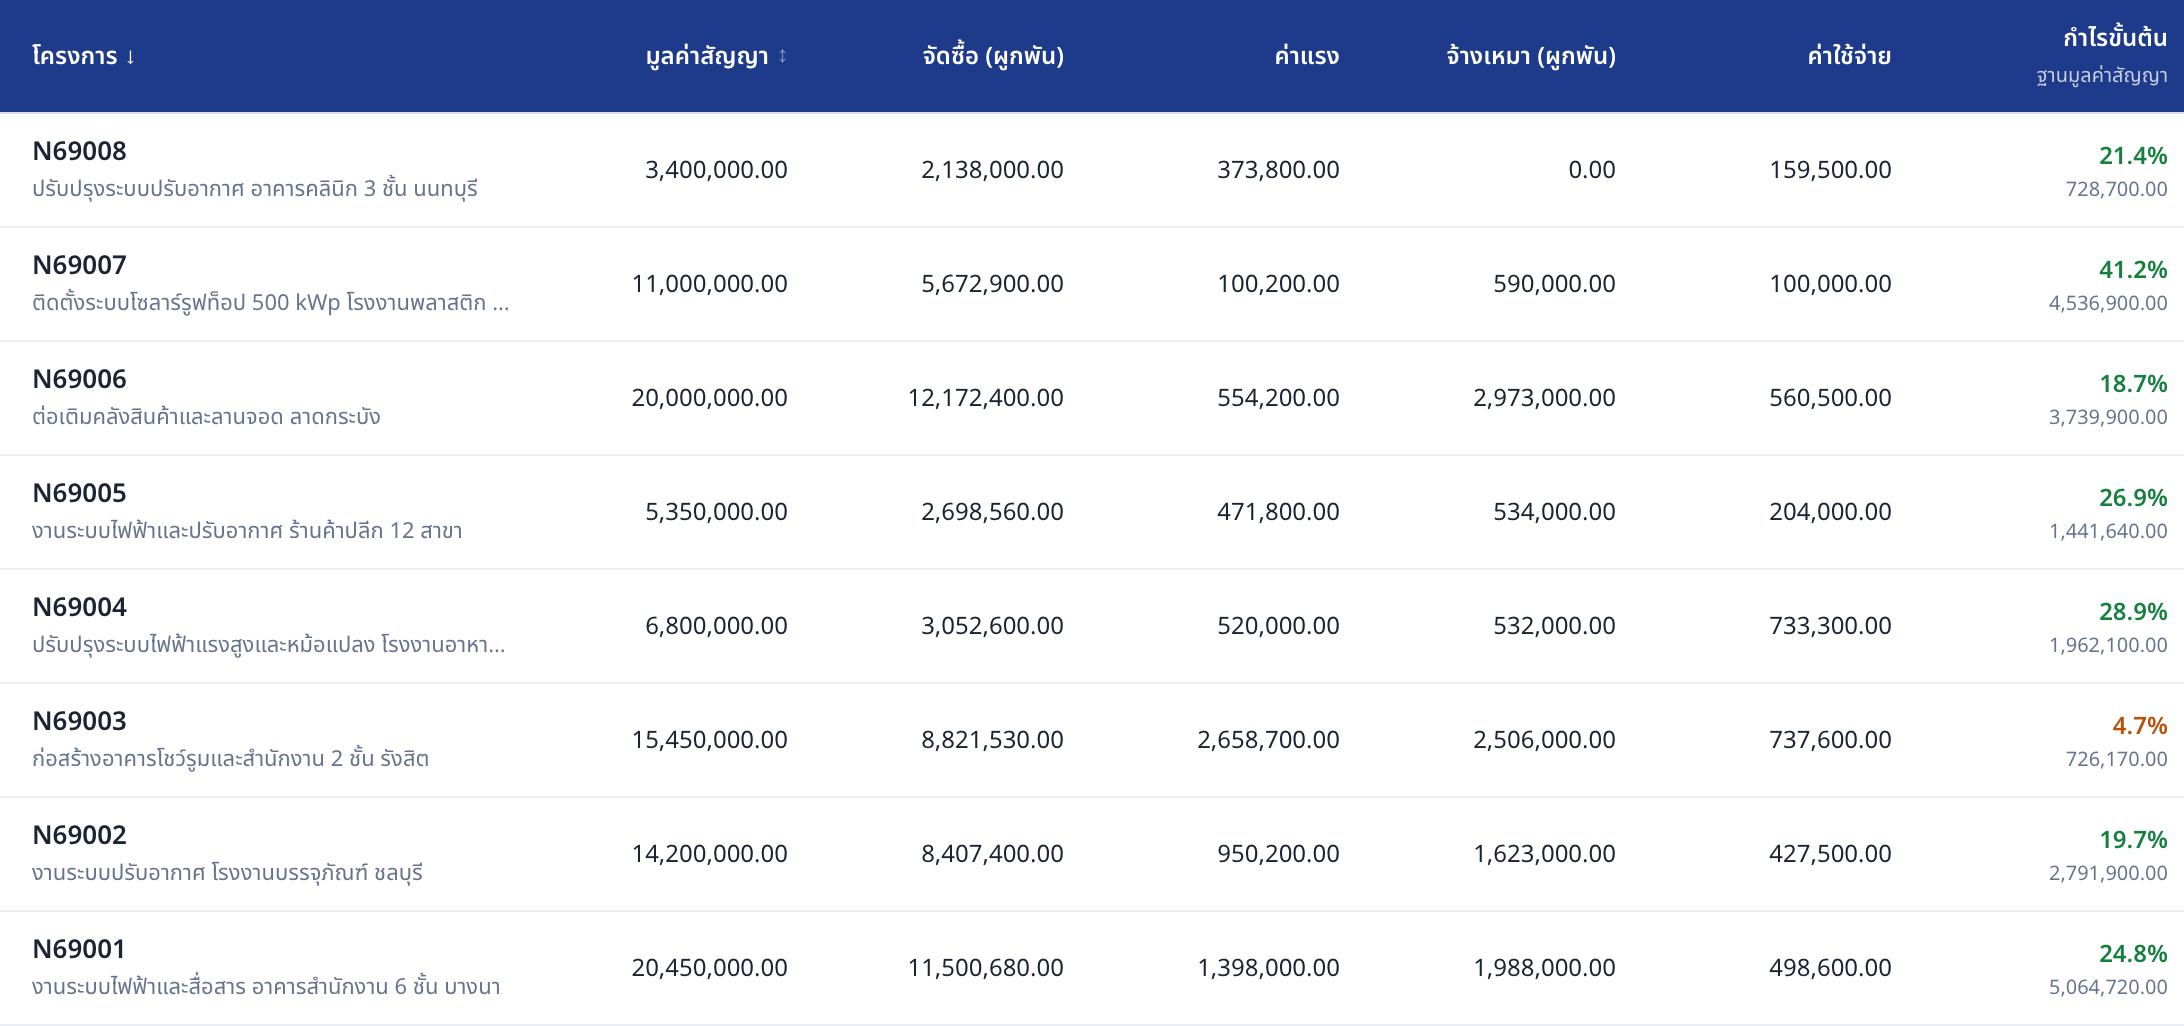Screen dimensions: 2184x1026
Task: Click the 0.00 subcontract cell of N69008
Action: [x=1592, y=170]
